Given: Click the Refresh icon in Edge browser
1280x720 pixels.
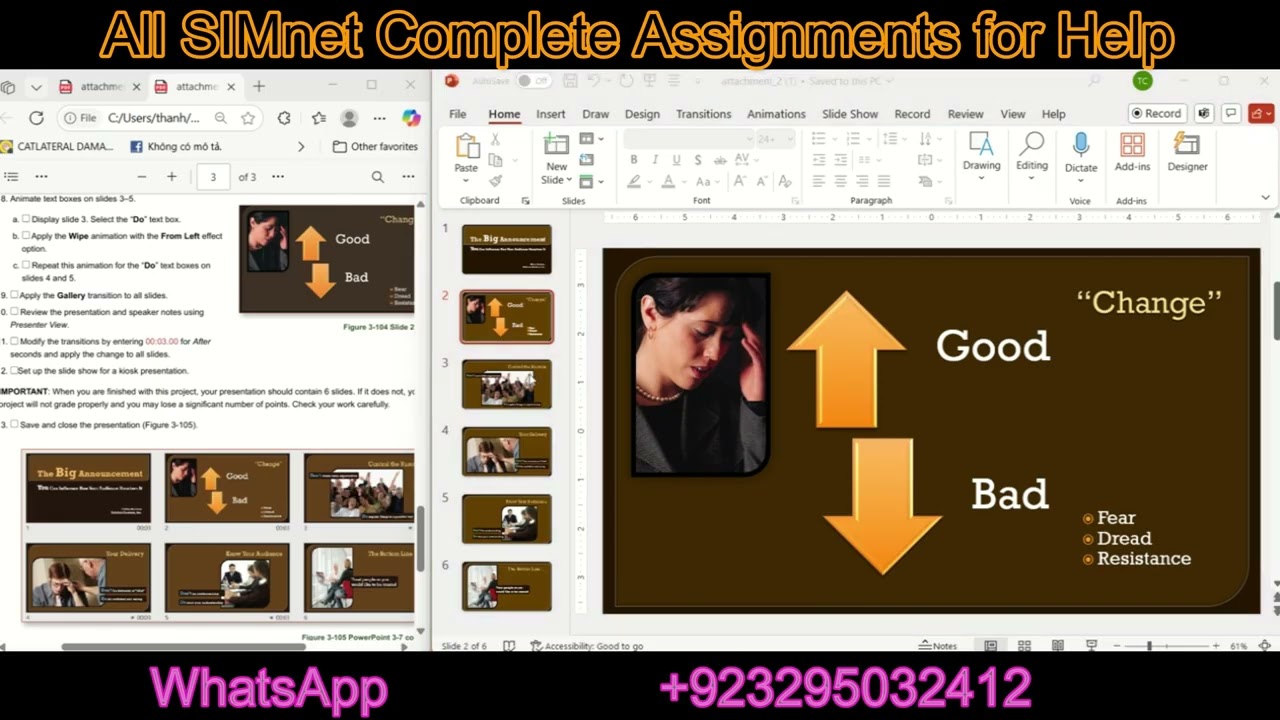Looking at the screenshot, I should (x=36, y=118).
